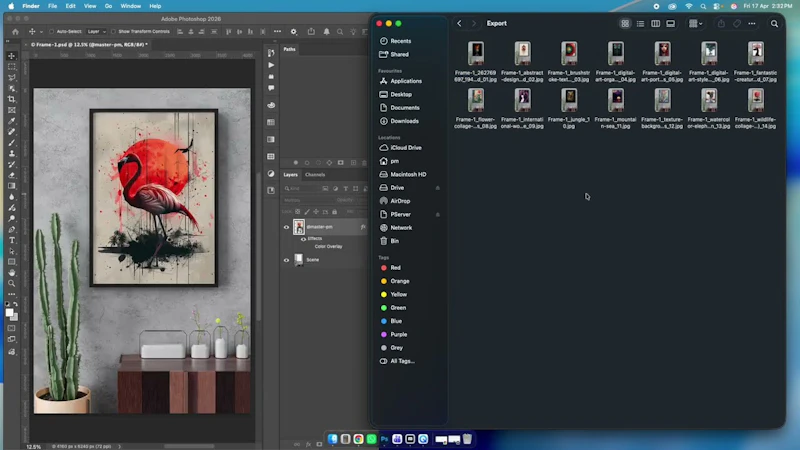The image size is (800, 450).
Task: Open layer Kind filter dropdown
Action: (301, 189)
